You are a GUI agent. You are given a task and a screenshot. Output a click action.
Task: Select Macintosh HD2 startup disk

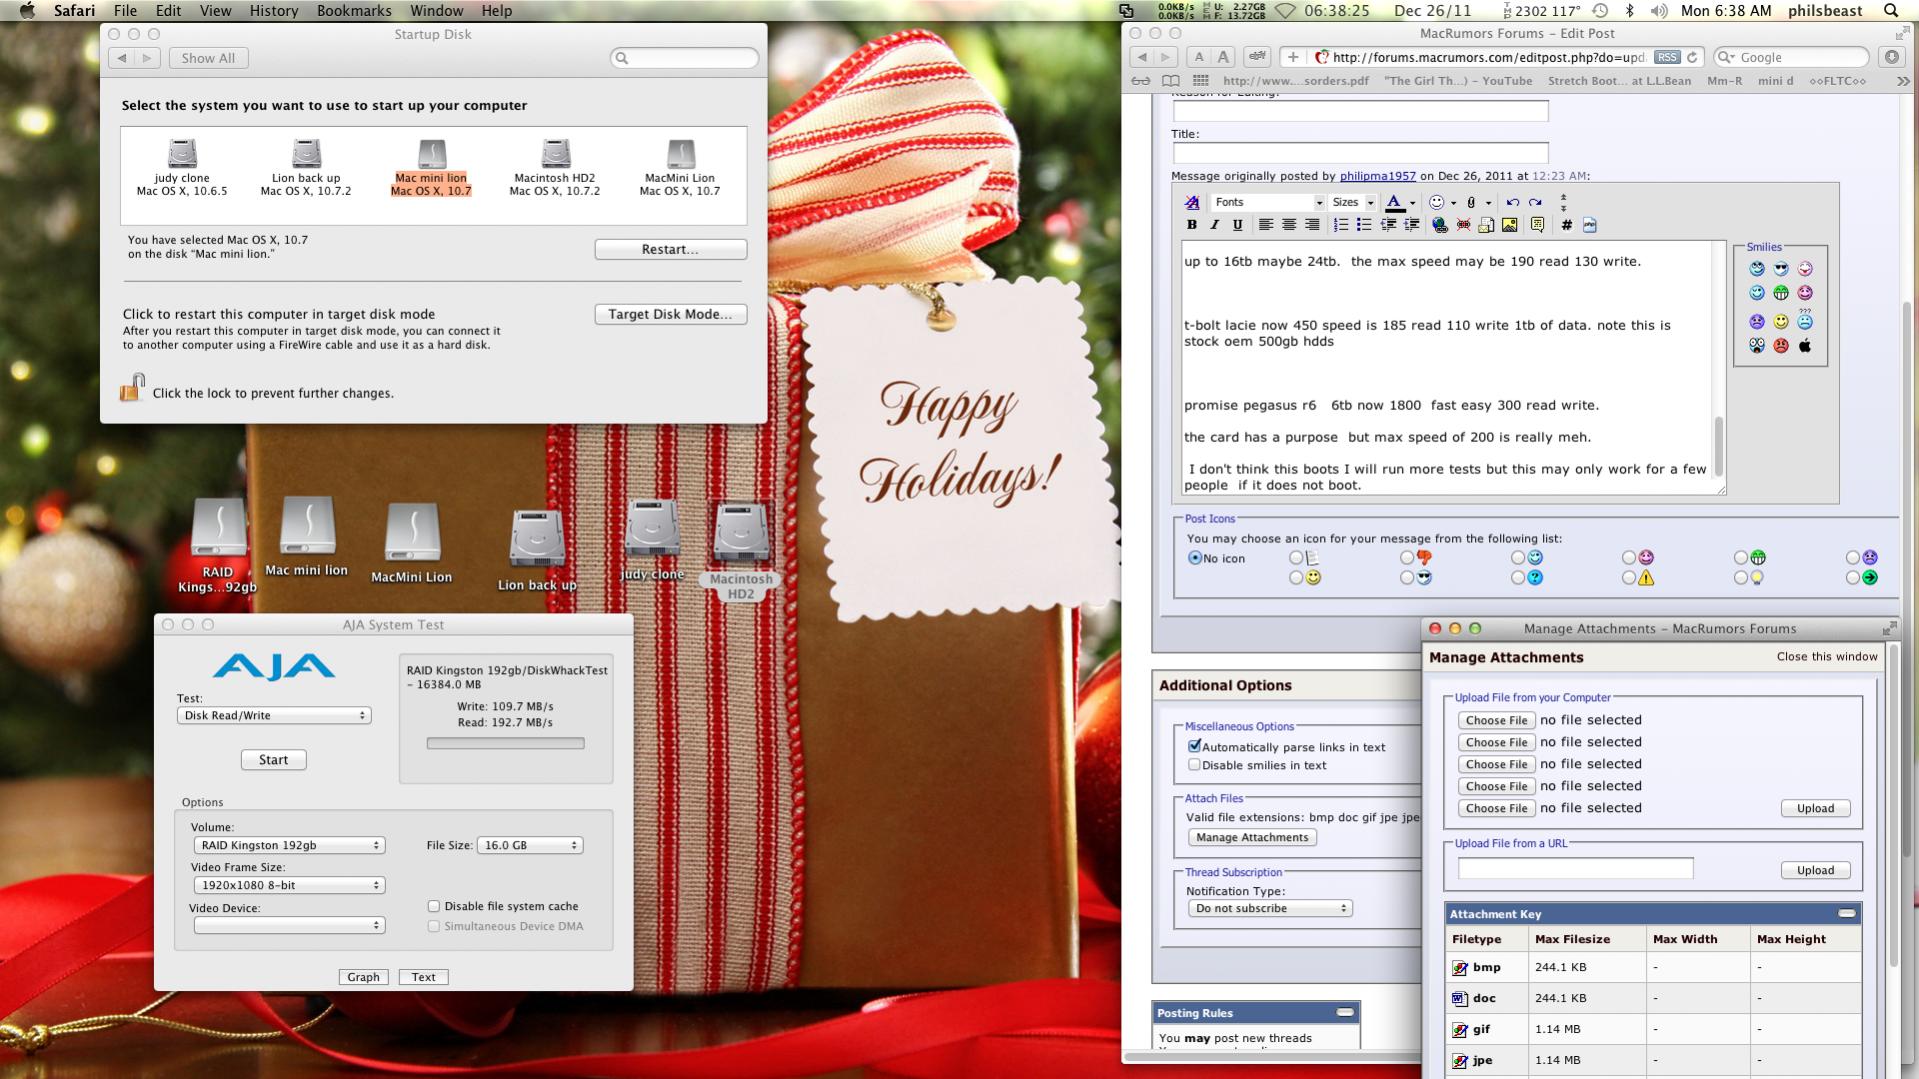[x=555, y=168]
